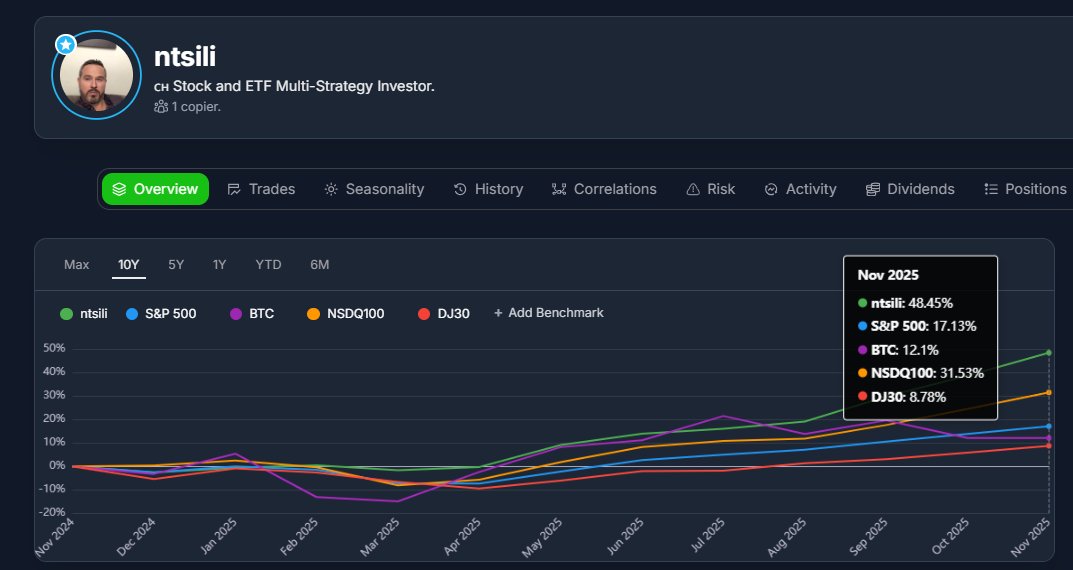Click 'ntsili: 48.45%' in tooltip
The image size is (1073, 570).
point(905,303)
